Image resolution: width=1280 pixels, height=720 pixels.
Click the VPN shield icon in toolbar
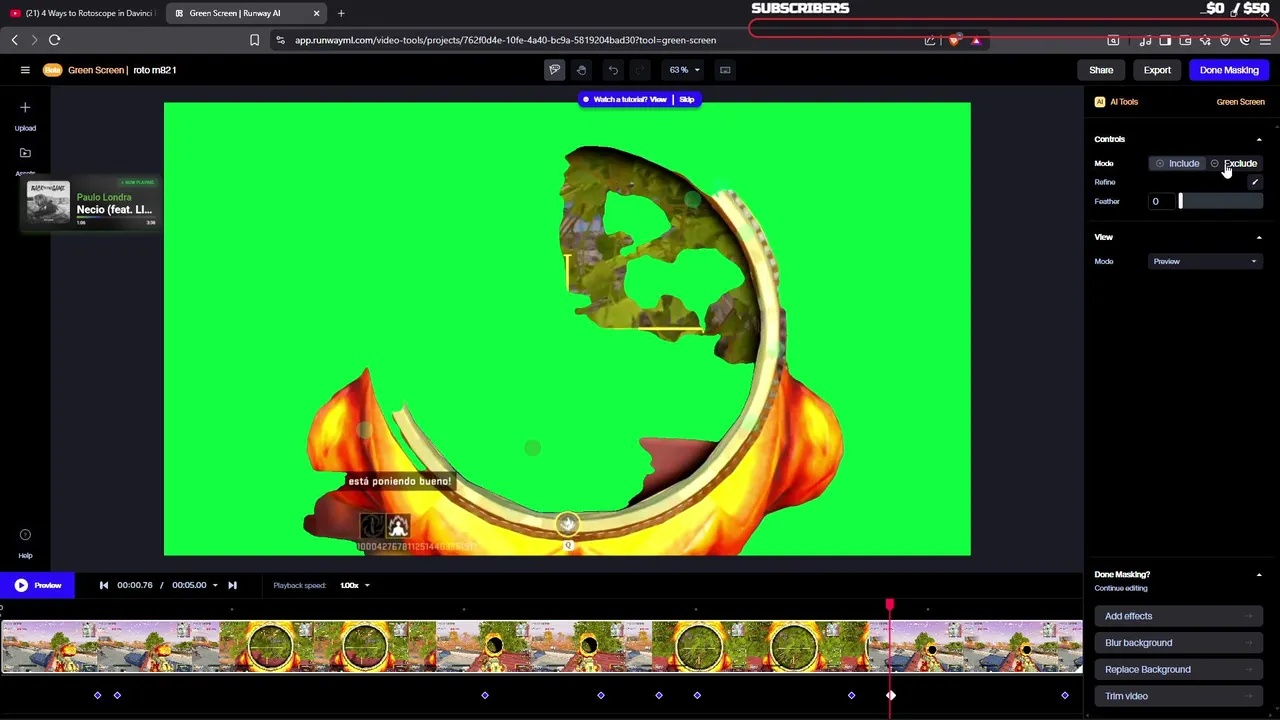coord(1225,40)
